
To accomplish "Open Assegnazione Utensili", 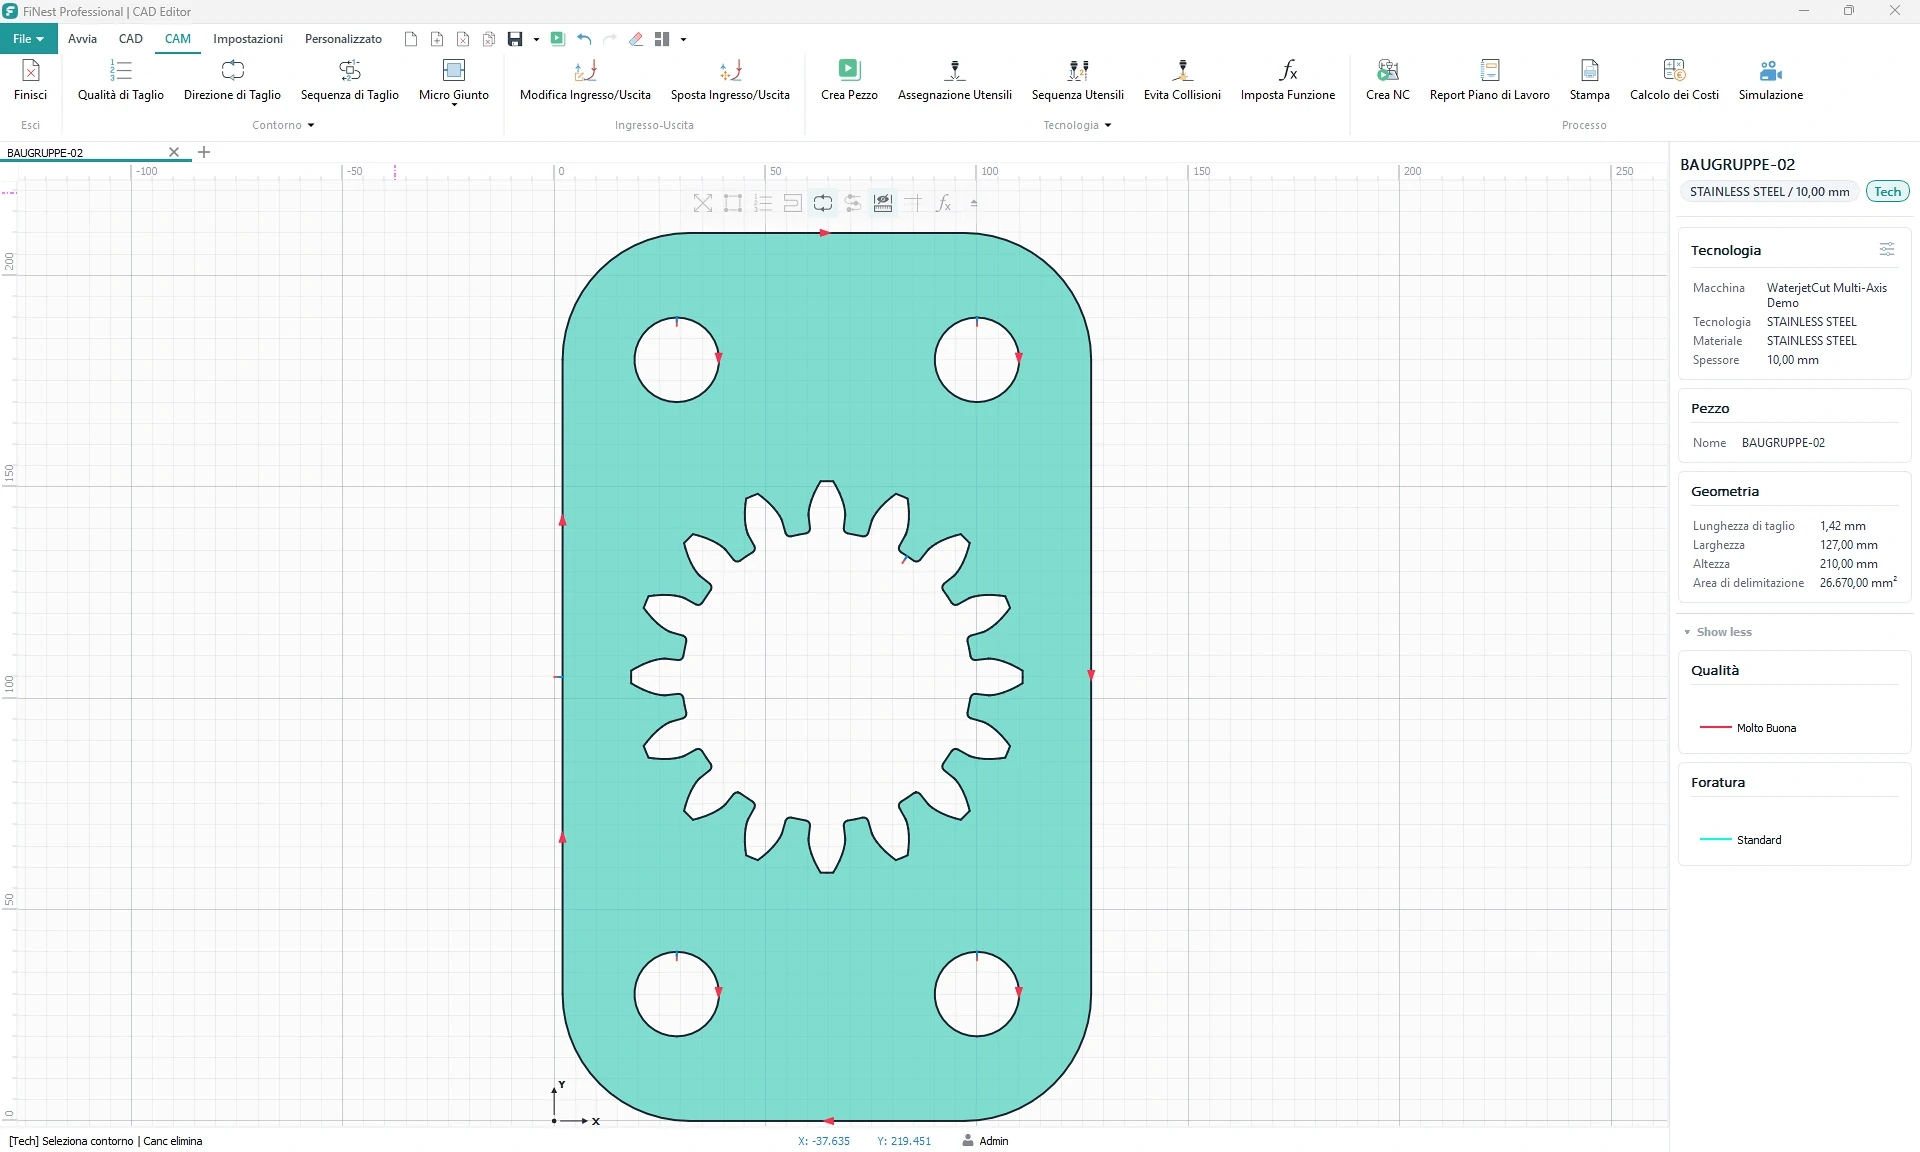I will pos(955,79).
